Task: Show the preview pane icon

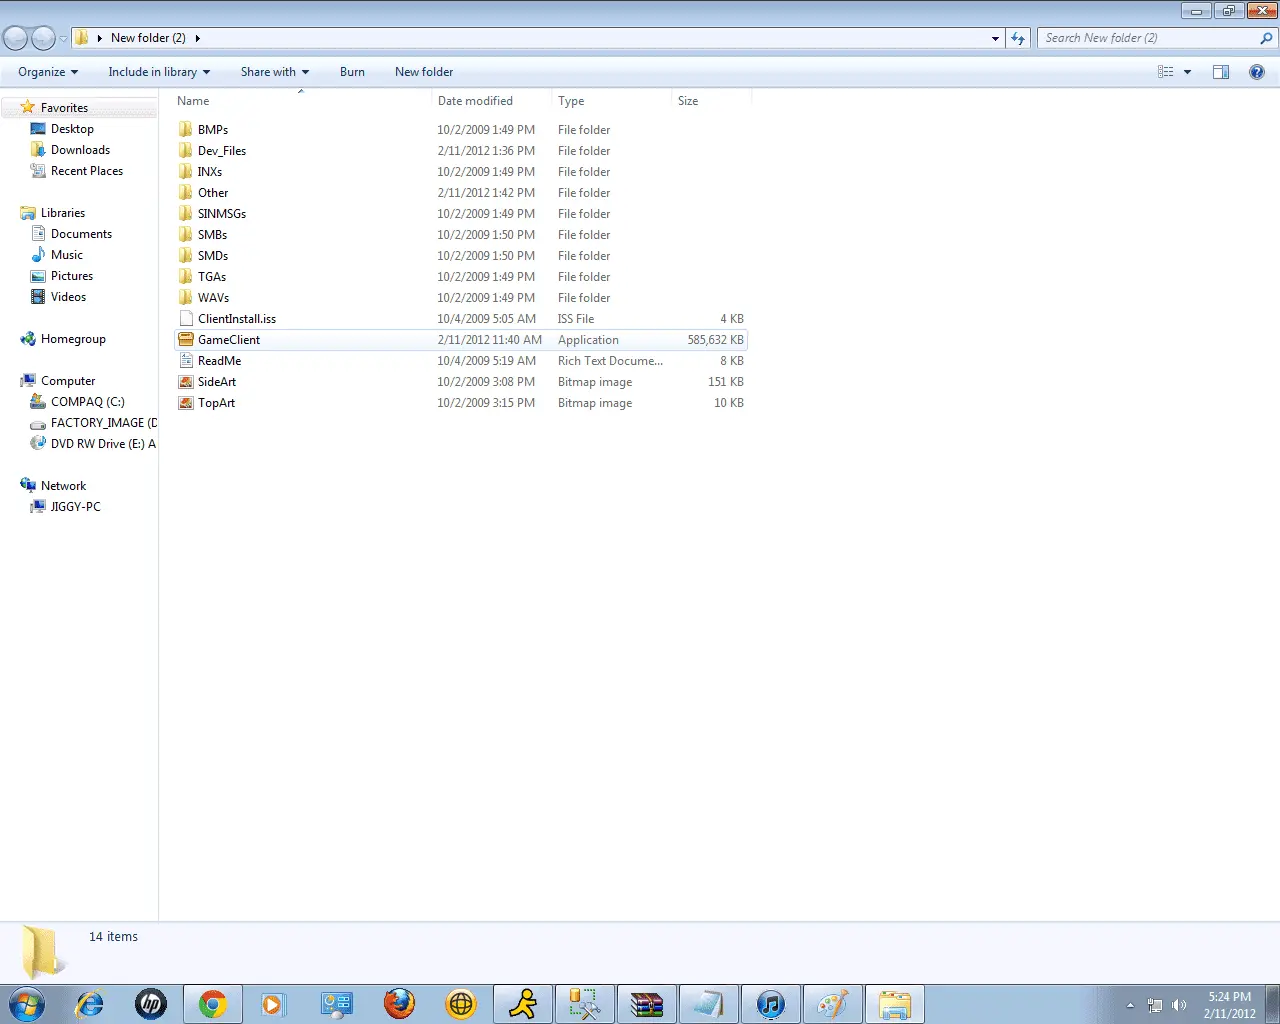Action: pyautogui.click(x=1221, y=72)
